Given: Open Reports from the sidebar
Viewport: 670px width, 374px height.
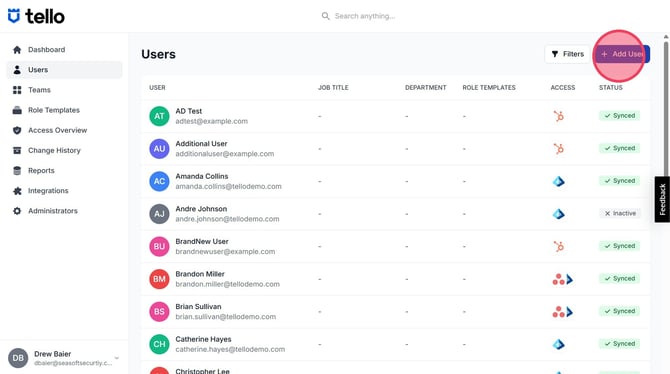Looking at the screenshot, I should (x=64, y=170).
